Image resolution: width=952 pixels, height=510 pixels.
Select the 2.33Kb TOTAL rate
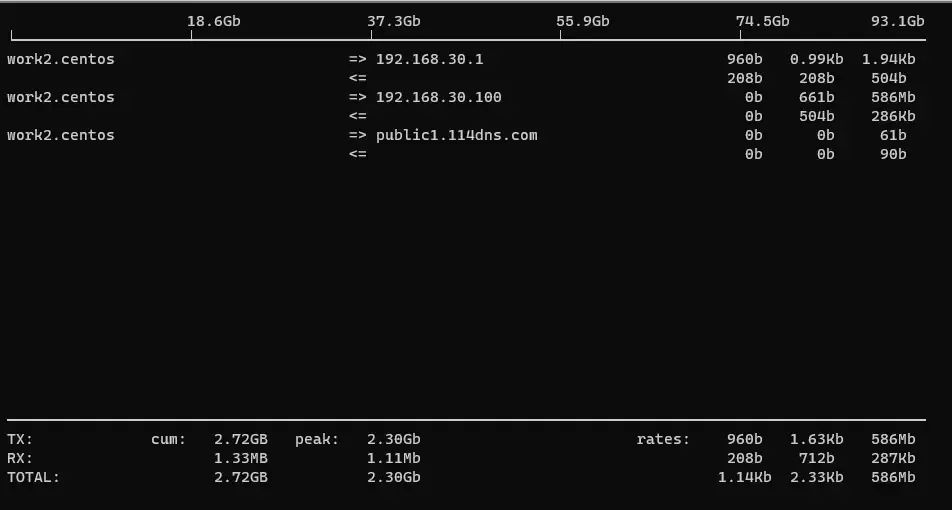pos(817,477)
